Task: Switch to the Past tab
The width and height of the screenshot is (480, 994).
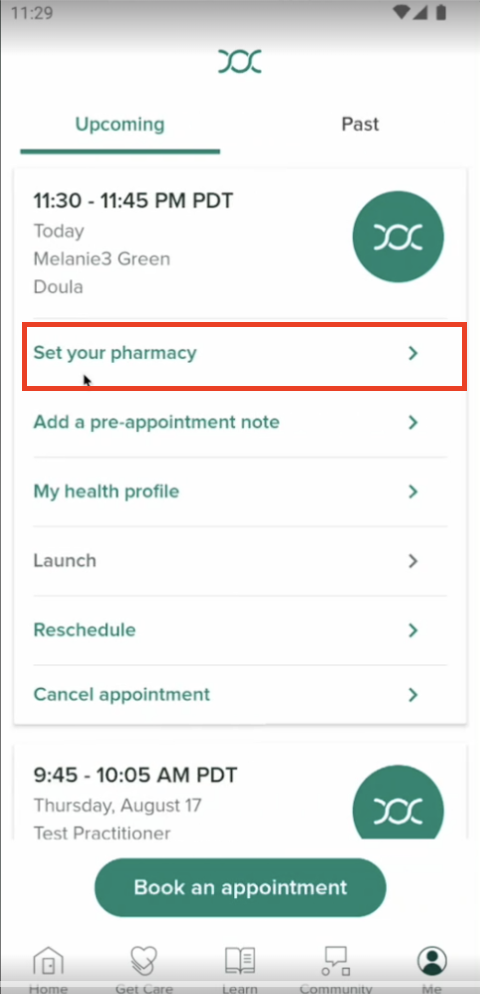Action: point(360,124)
